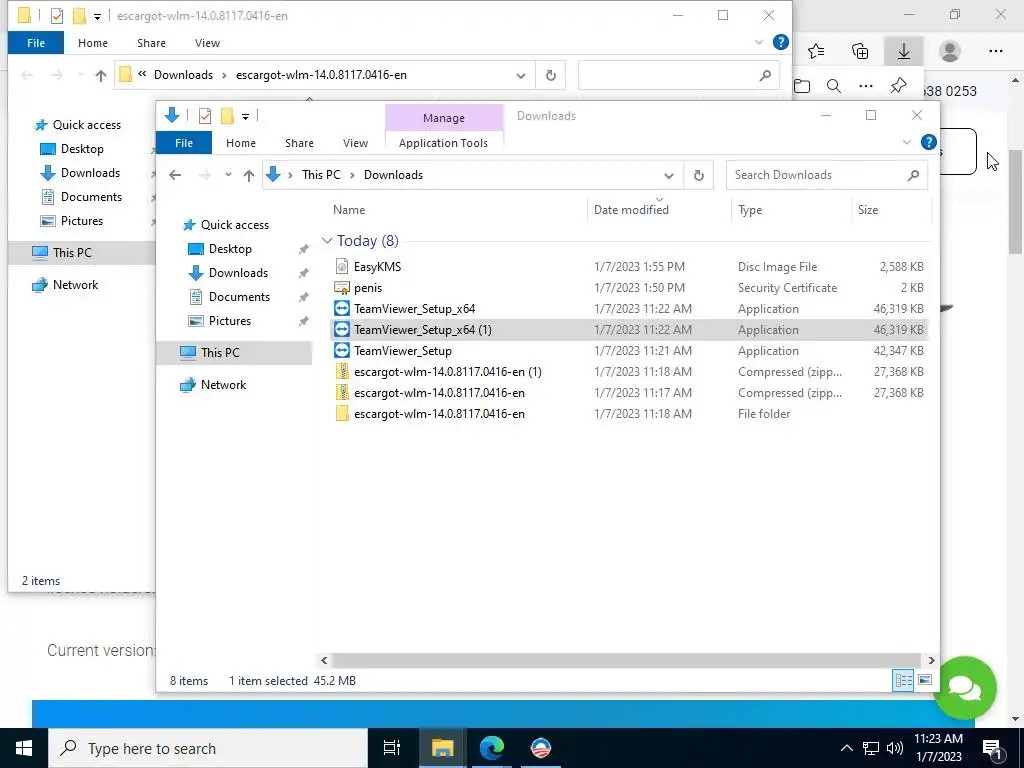
Task: Select TeamViewer_Setup application icon
Action: (342, 351)
